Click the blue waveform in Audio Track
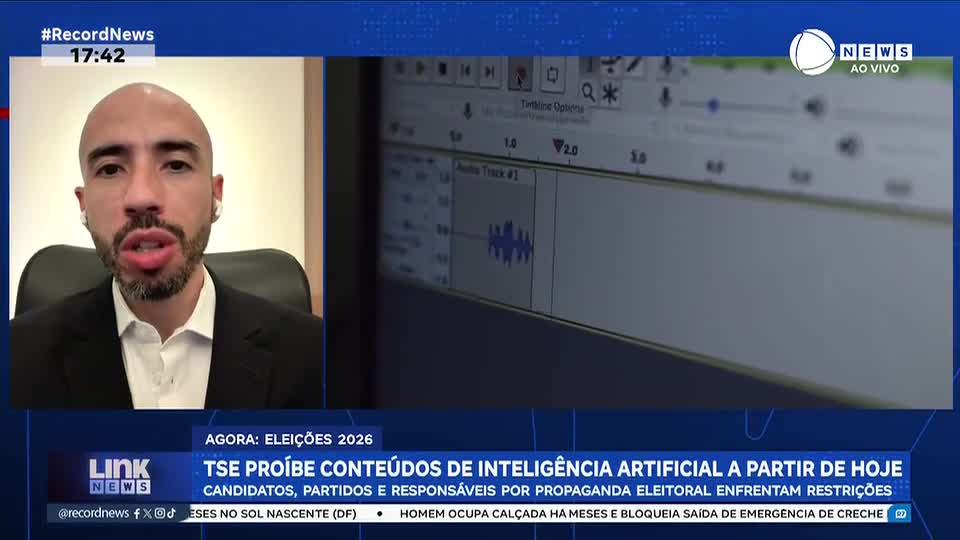 (x=510, y=243)
